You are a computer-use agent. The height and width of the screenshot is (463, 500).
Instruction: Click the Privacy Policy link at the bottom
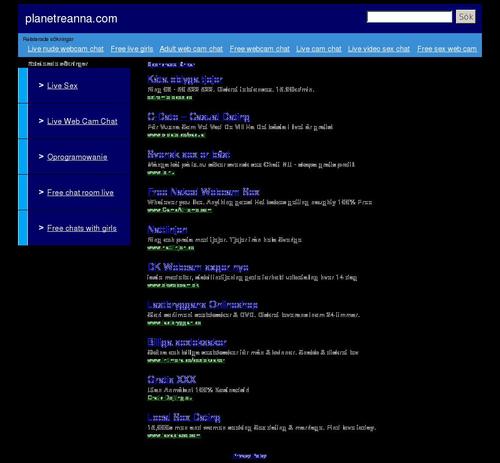(x=250, y=456)
